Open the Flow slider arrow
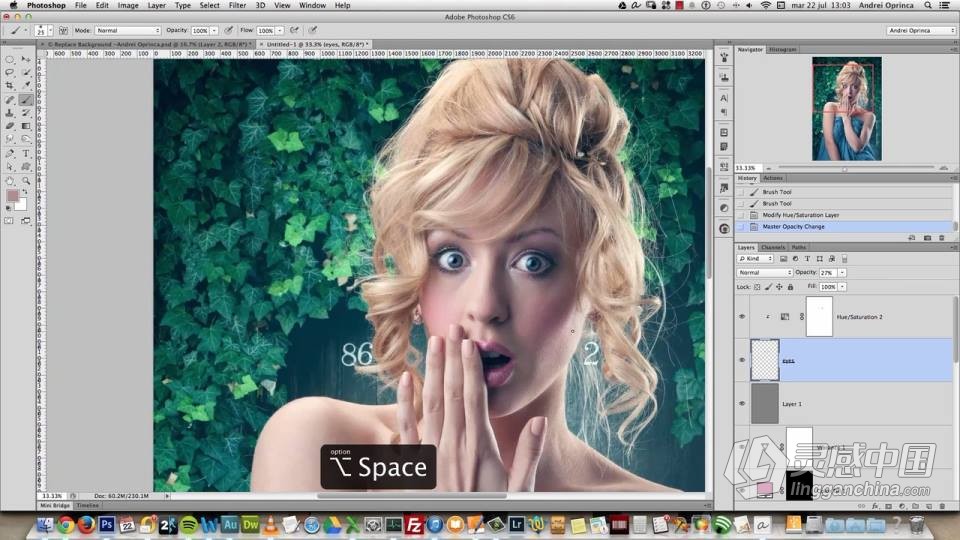 click(280, 30)
